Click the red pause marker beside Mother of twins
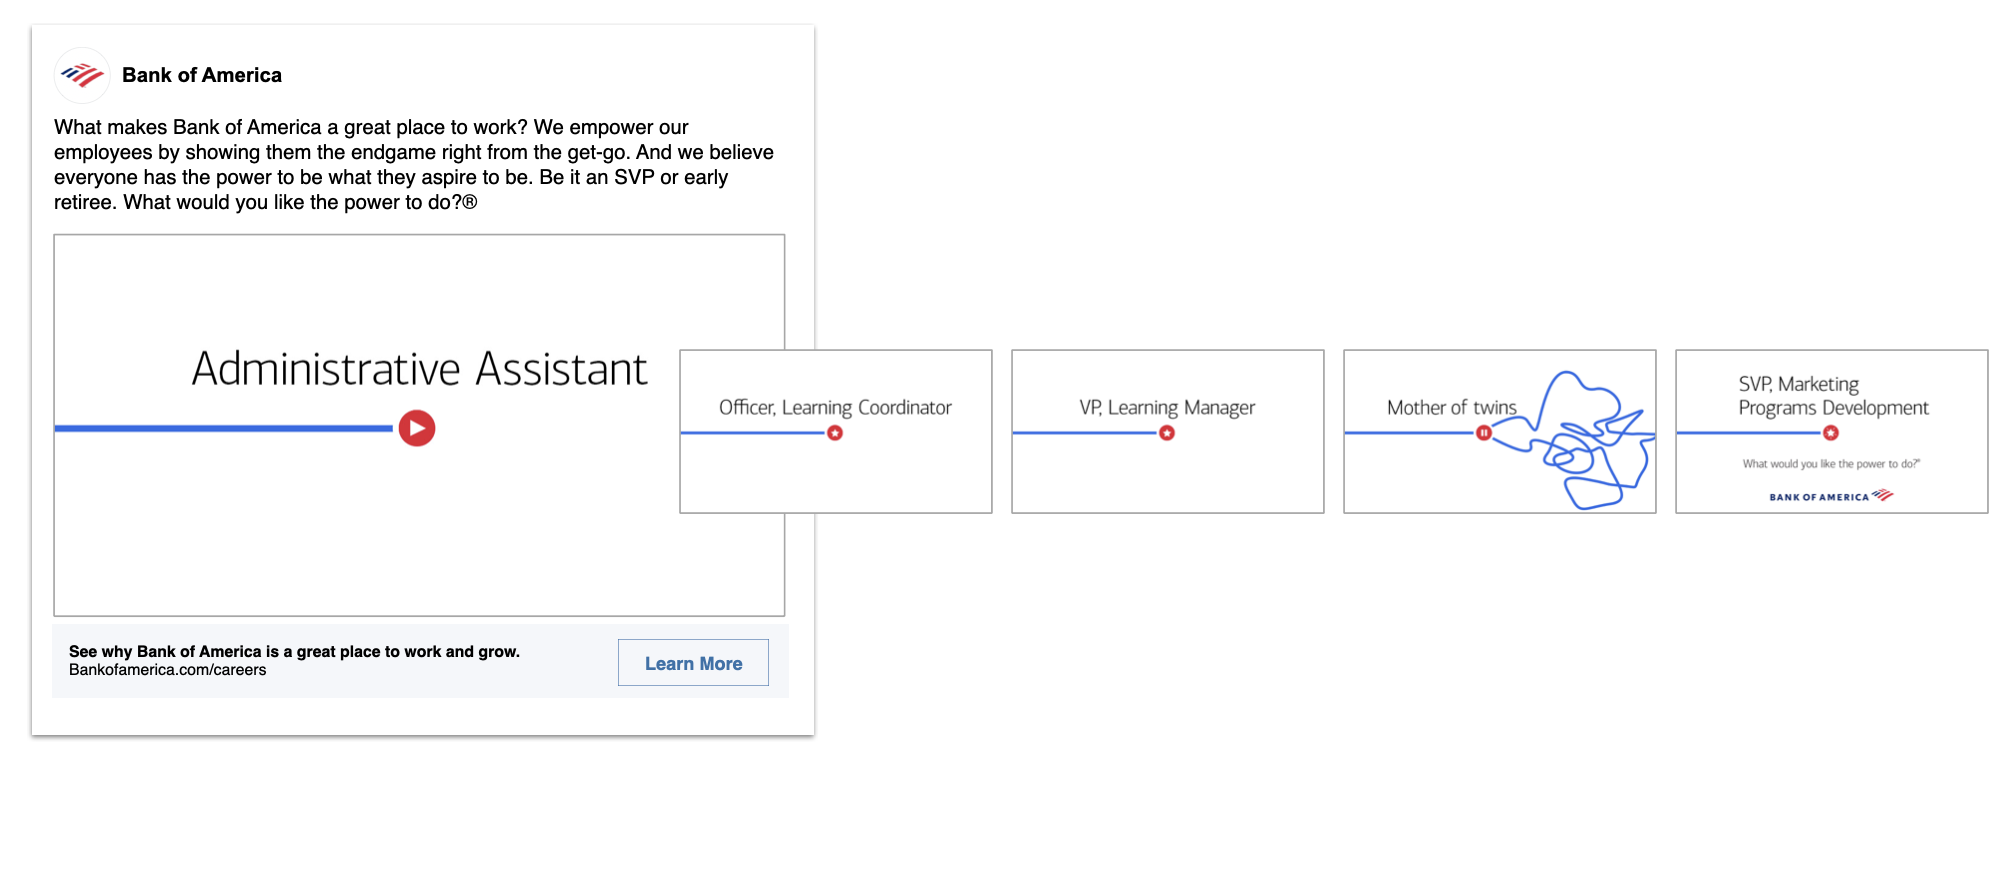Screen dimensions: 2012x874 1484,433
